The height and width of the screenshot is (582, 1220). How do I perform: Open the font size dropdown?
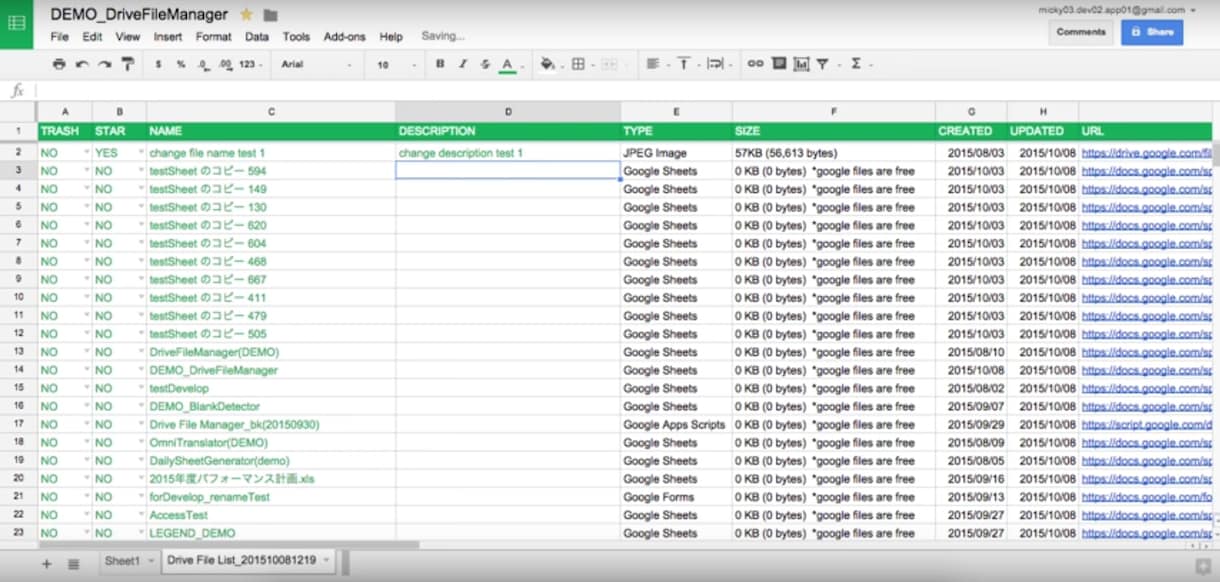[395, 64]
